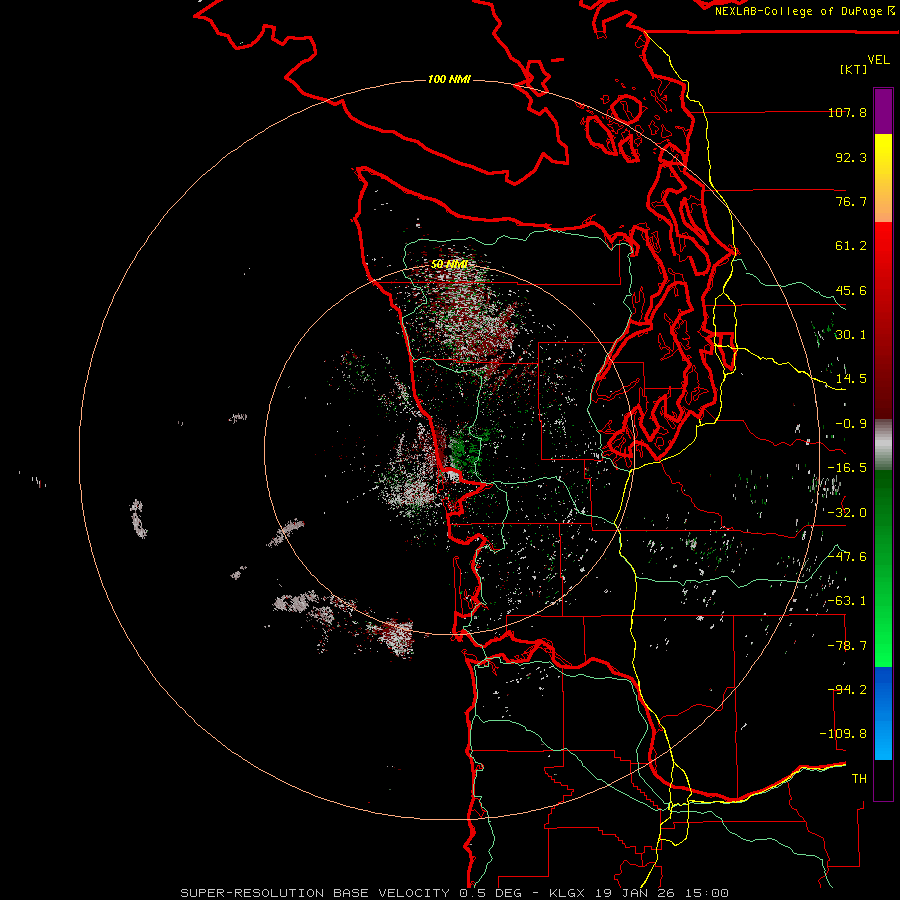Pick the purple segment of the color scale

pos(883,111)
